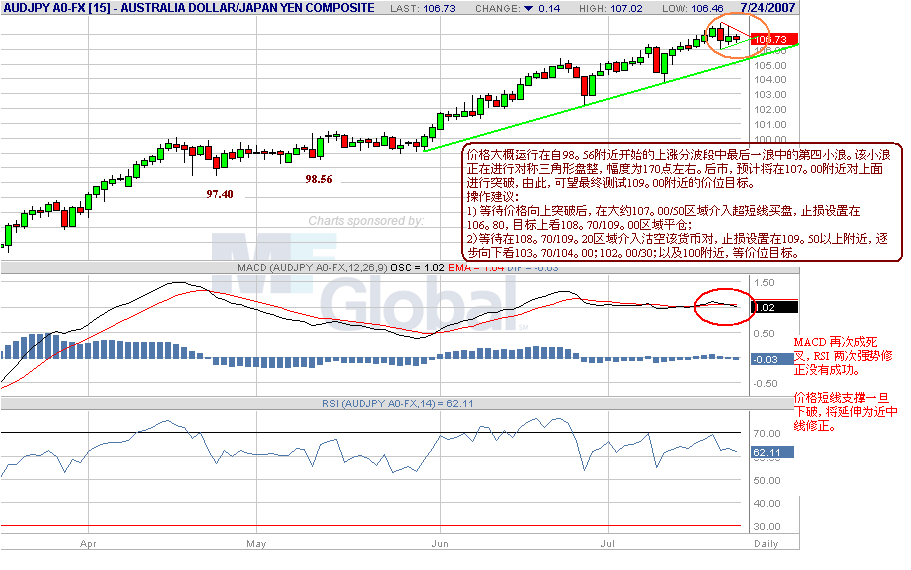The height and width of the screenshot is (570, 911).
Task: Click the 7/24/2007 date in header
Action: coord(767,8)
